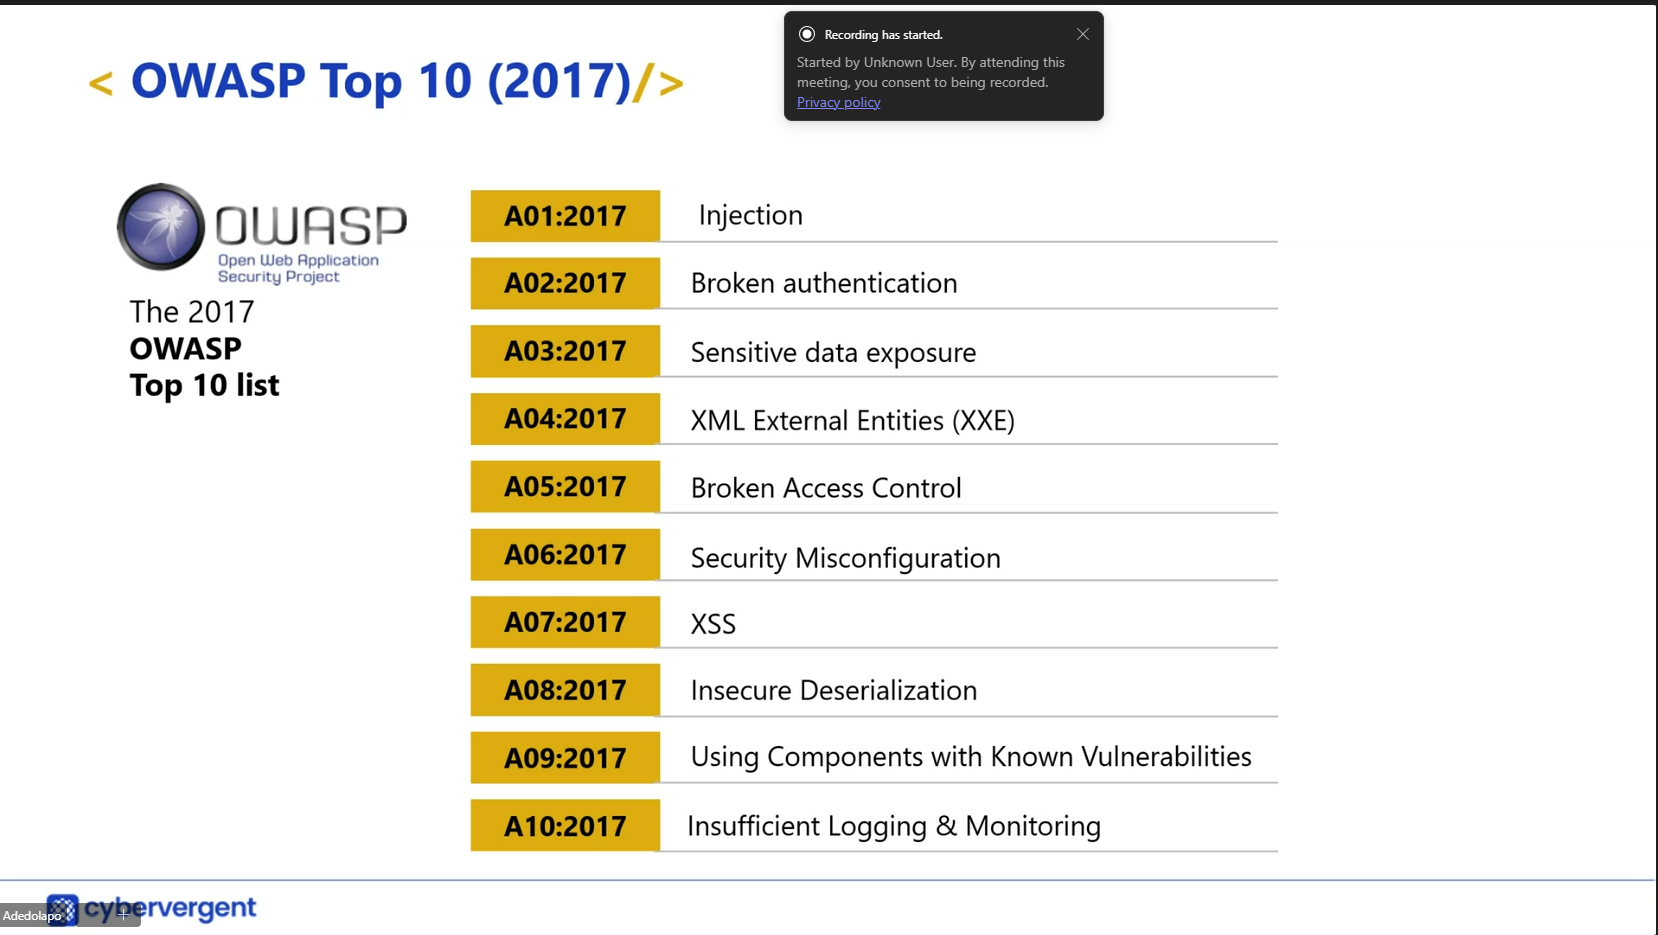The width and height of the screenshot is (1658, 935).
Task: Click the recording indicator circle icon
Action: pyautogui.click(x=807, y=34)
